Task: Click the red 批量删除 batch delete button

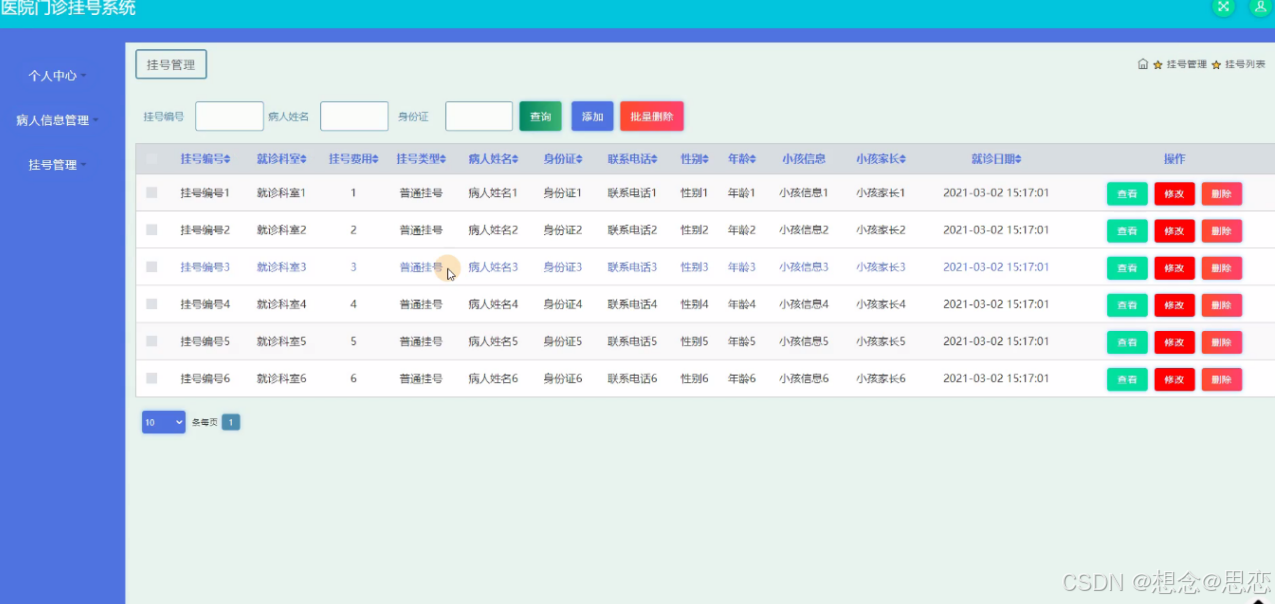Action: pos(652,116)
